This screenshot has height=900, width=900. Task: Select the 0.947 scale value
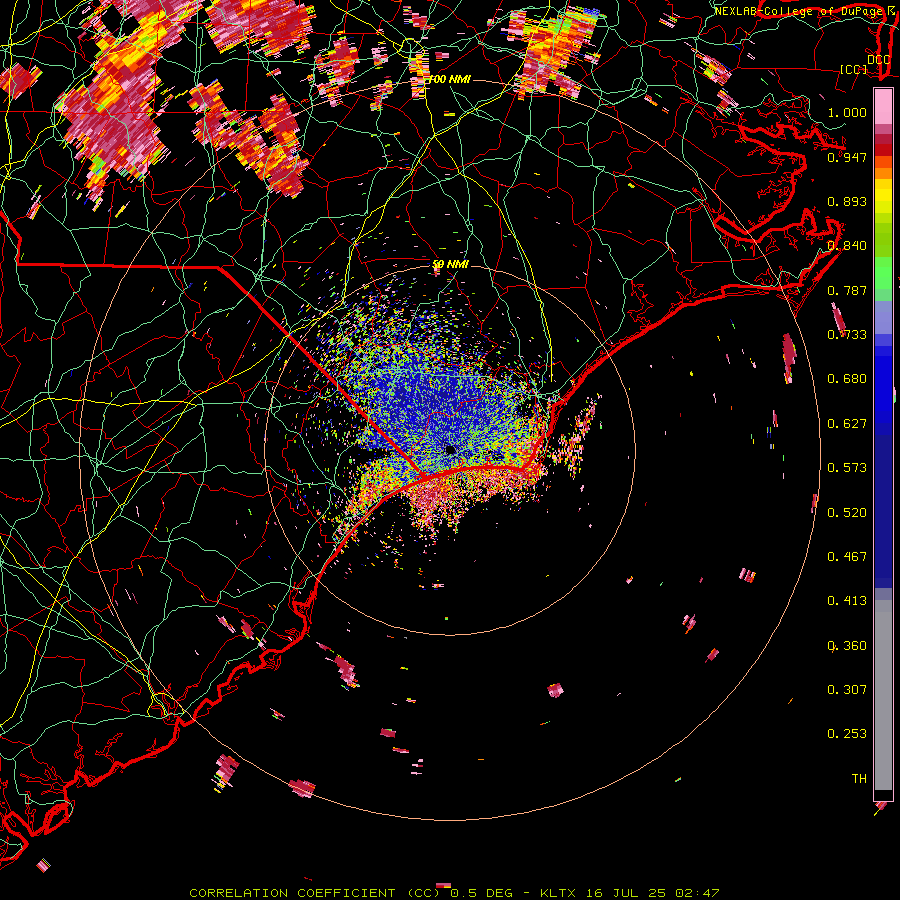(847, 157)
